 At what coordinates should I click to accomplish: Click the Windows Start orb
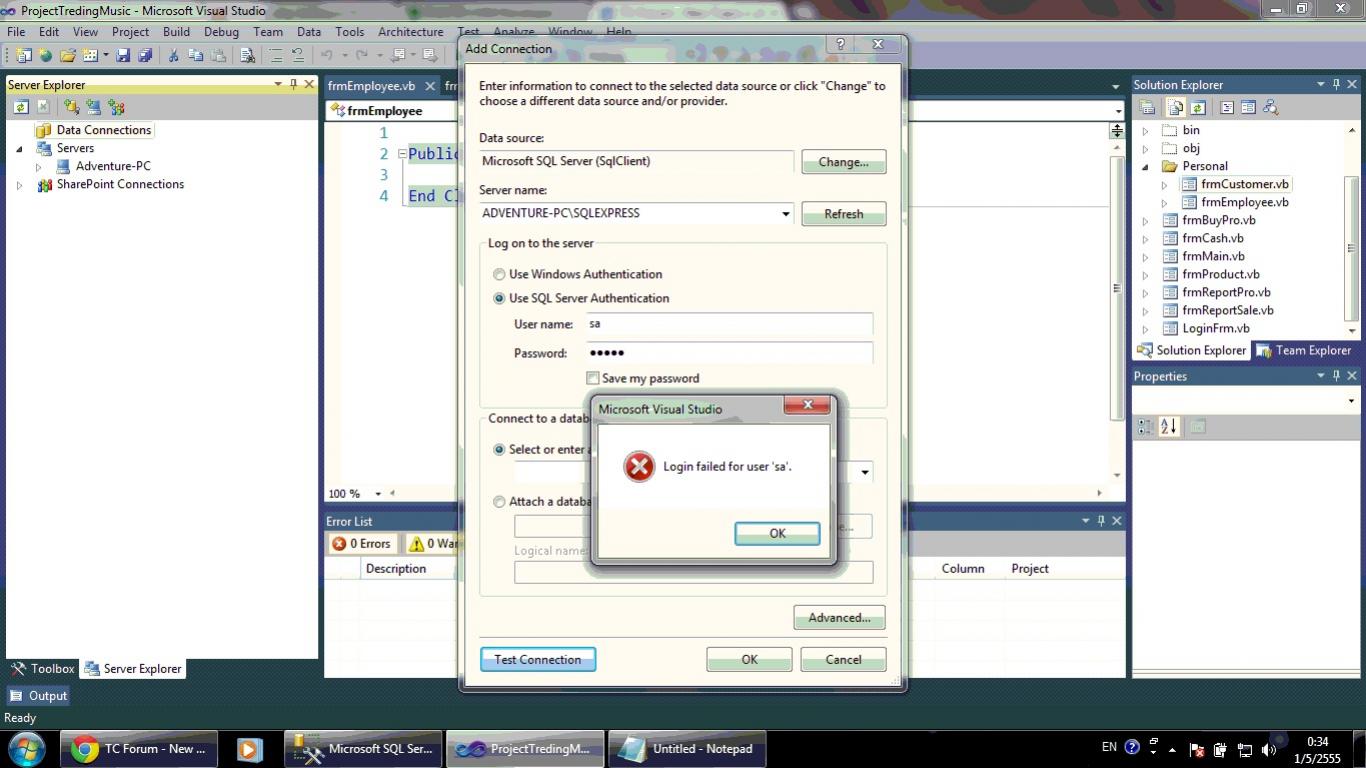[27, 748]
